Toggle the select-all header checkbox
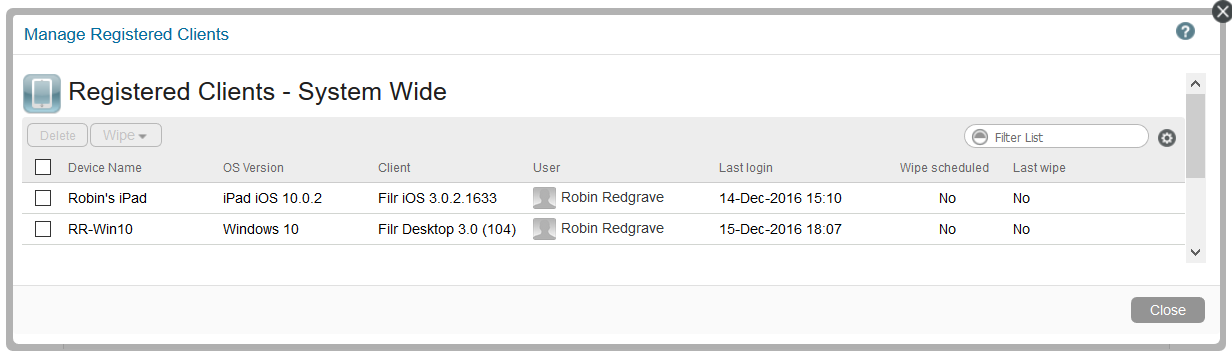 (43, 167)
